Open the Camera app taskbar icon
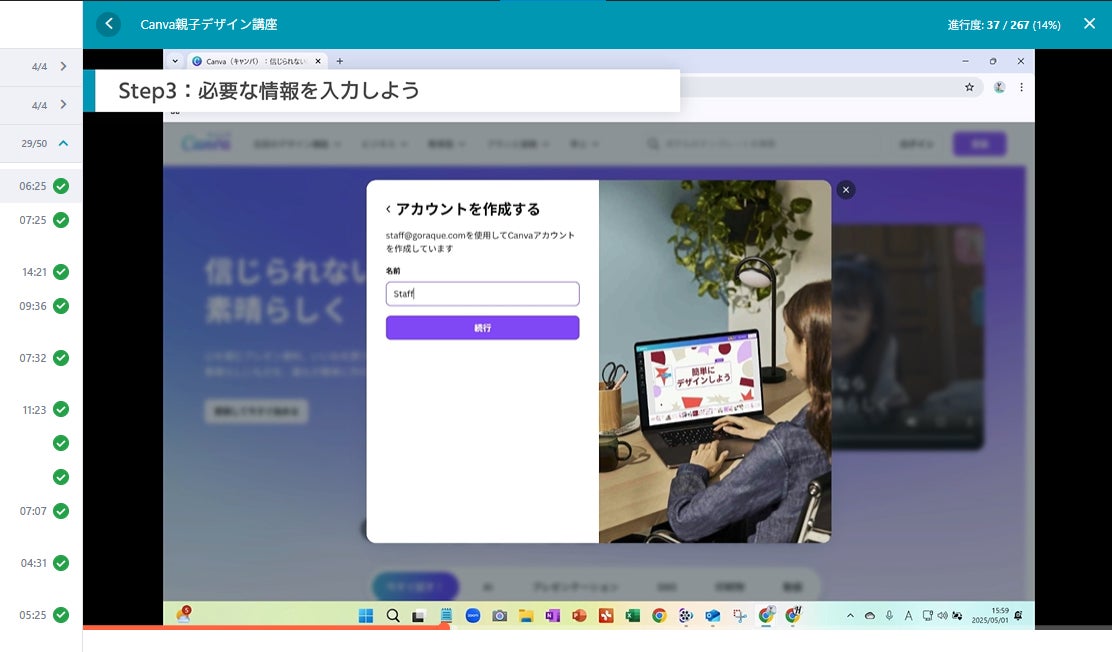This screenshot has height=652, width=1112. pos(499,616)
